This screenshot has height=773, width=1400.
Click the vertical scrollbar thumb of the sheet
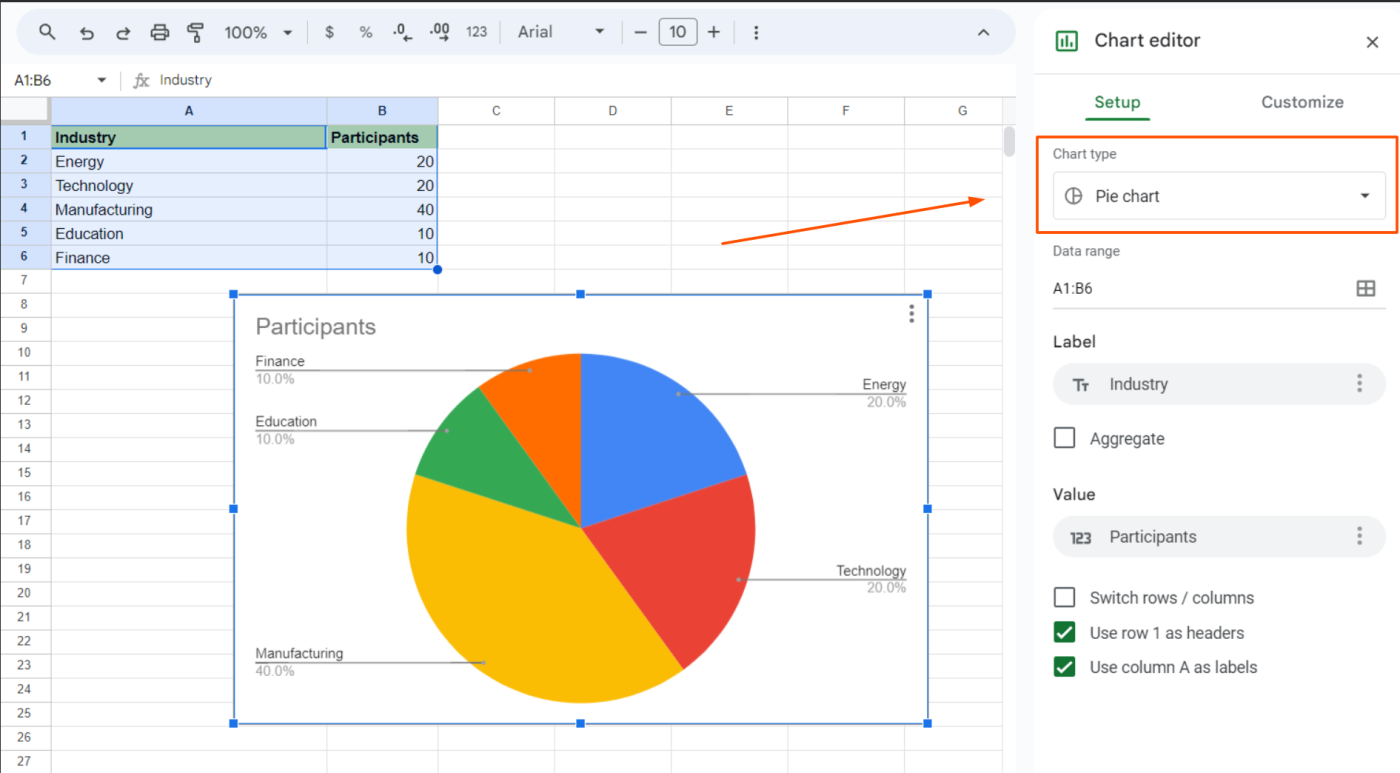coord(1009,141)
